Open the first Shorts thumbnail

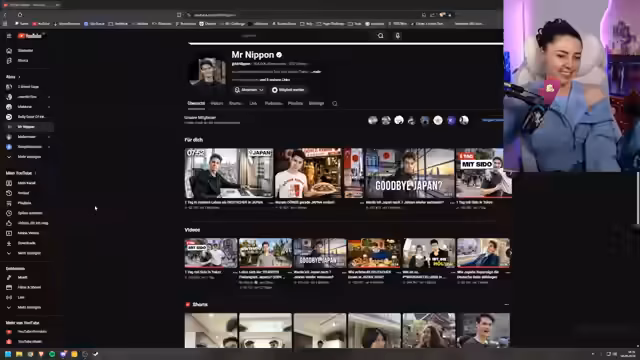click(x=211, y=331)
